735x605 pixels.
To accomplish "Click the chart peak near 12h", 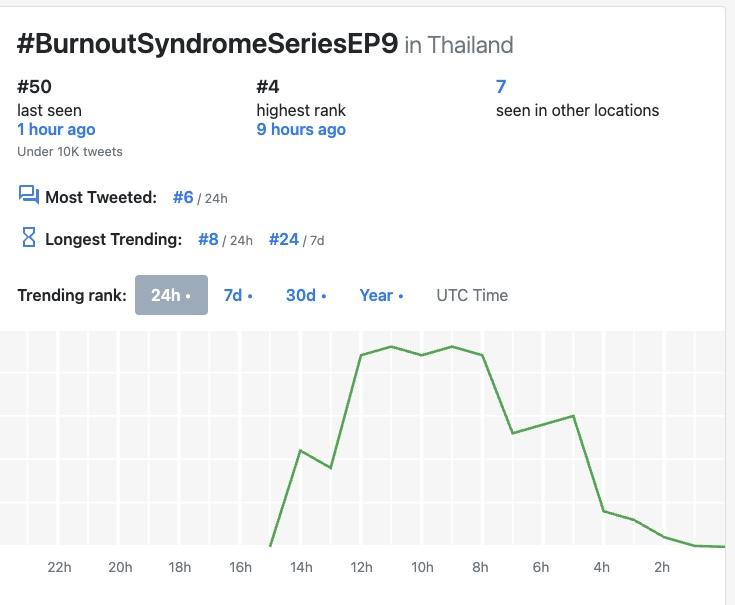I will click(362, 355).
